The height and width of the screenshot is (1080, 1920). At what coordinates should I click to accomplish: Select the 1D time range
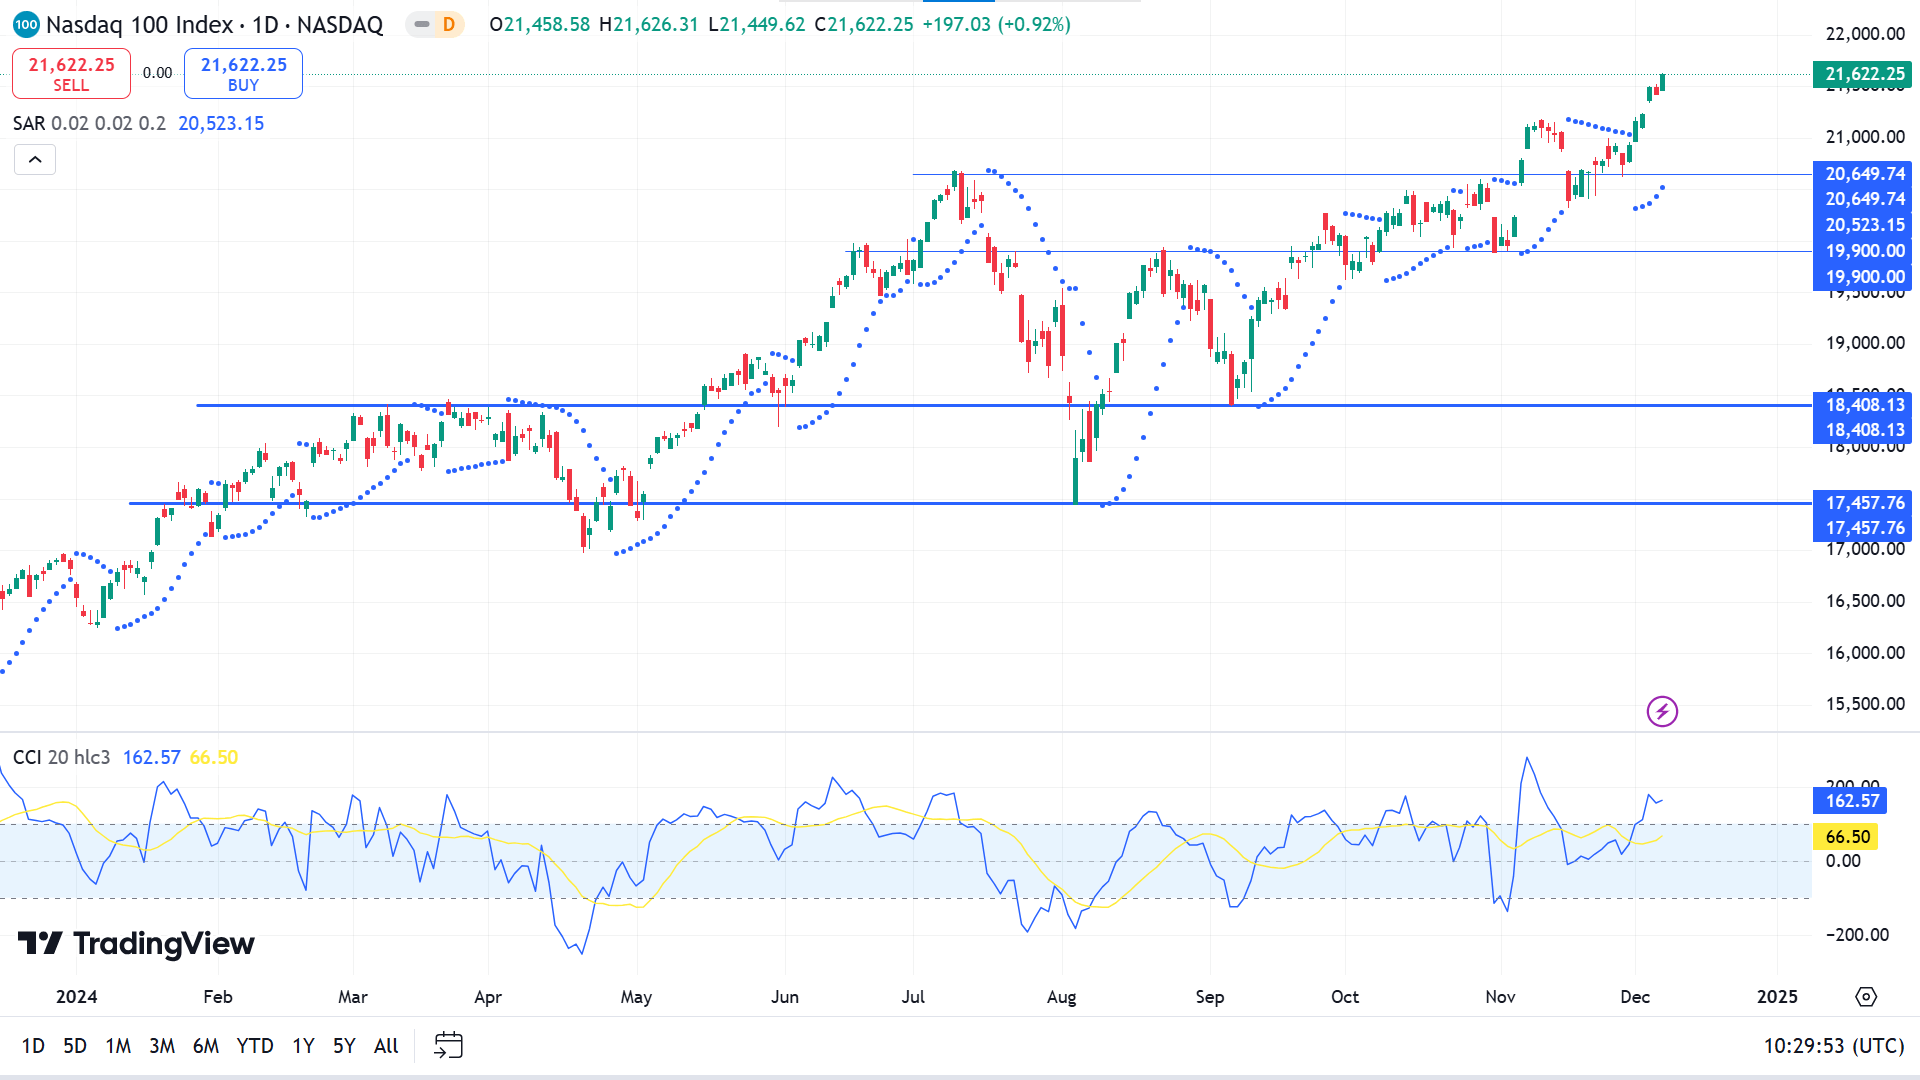33,1046
